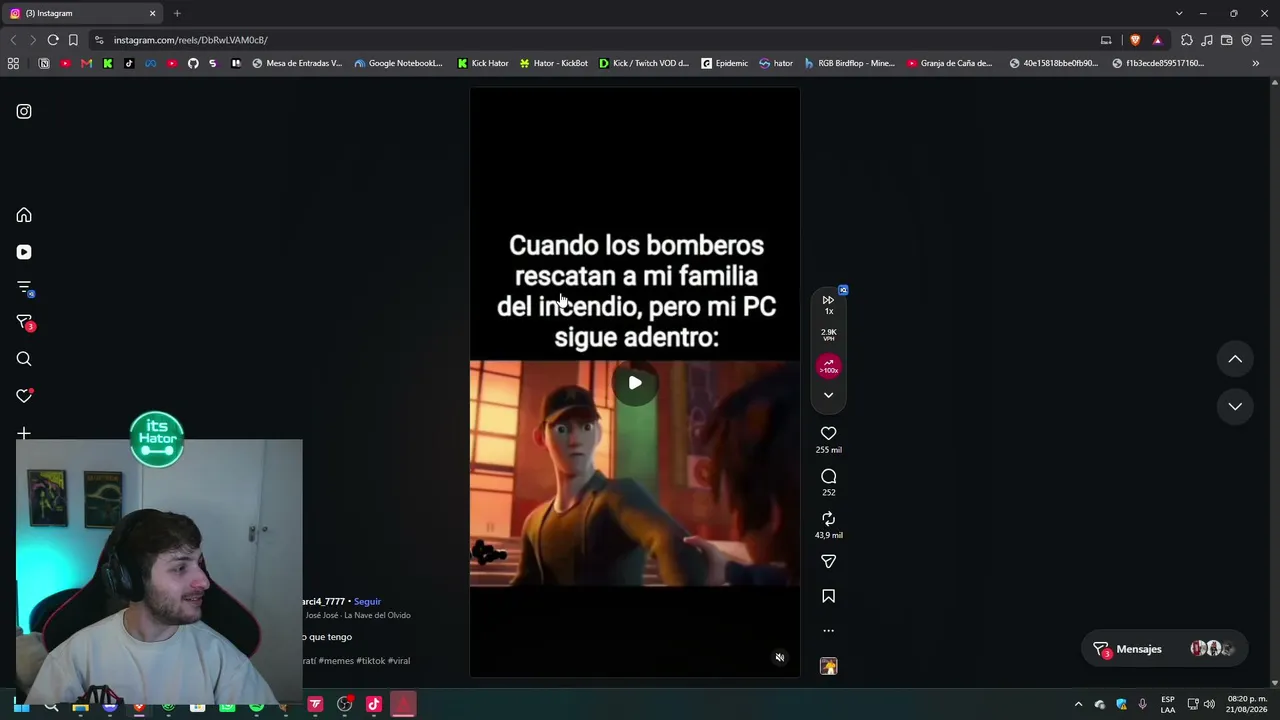Repost the reel with the repost icon
This screenshot has height=720, width=1280.
pyautogui.click(x=828, y=518)
